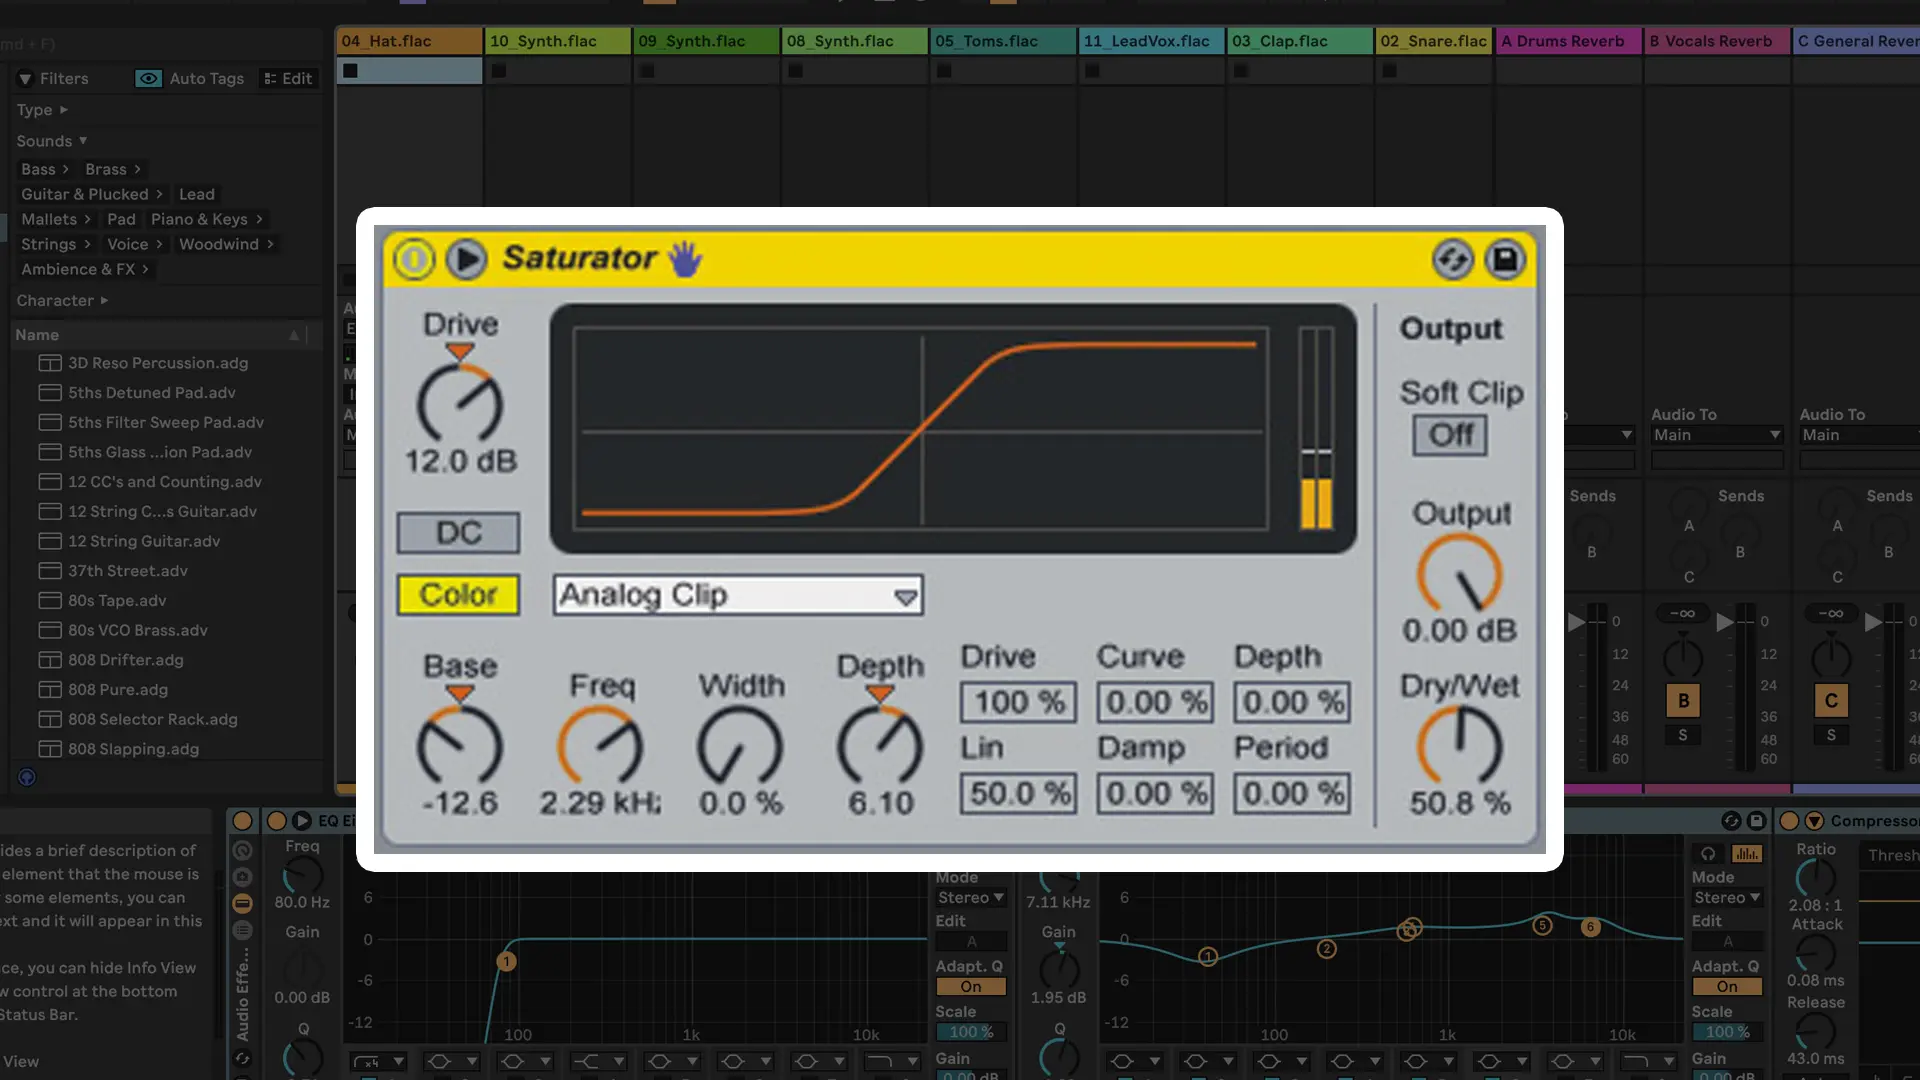Click the waveshaper Drive 100 % field
The height and width of the screenshot is (1080, 1920).
click(1019, 702)
